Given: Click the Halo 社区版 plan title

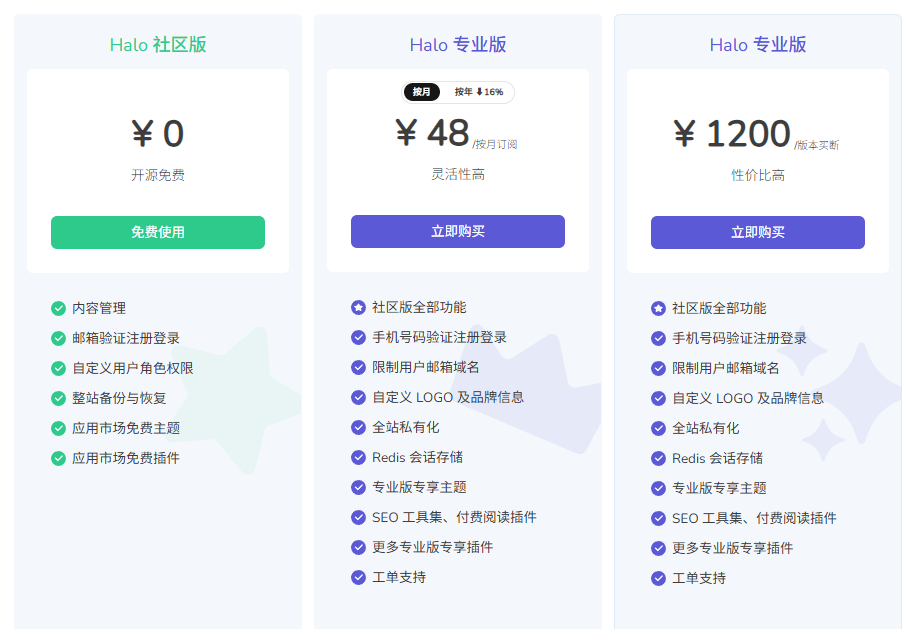Looking at the screenshot, I should pyautogui.click(x=158, y=45).
